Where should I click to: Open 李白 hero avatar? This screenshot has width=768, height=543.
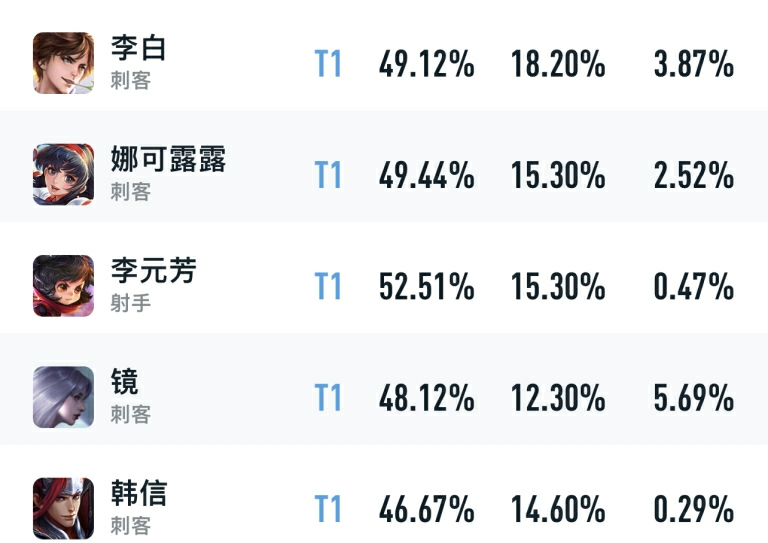click(x=63, y=63)
